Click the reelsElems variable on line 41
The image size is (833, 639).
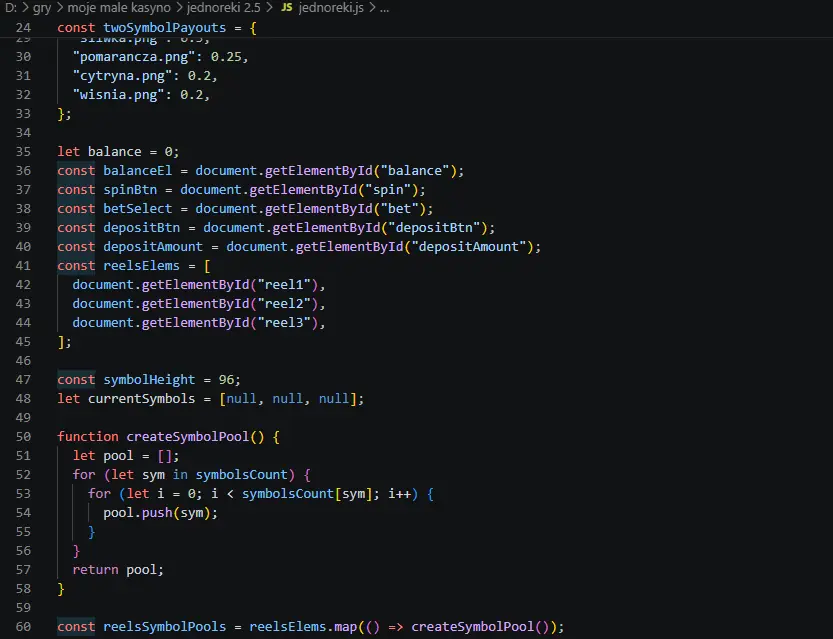[x=141, y=266]
